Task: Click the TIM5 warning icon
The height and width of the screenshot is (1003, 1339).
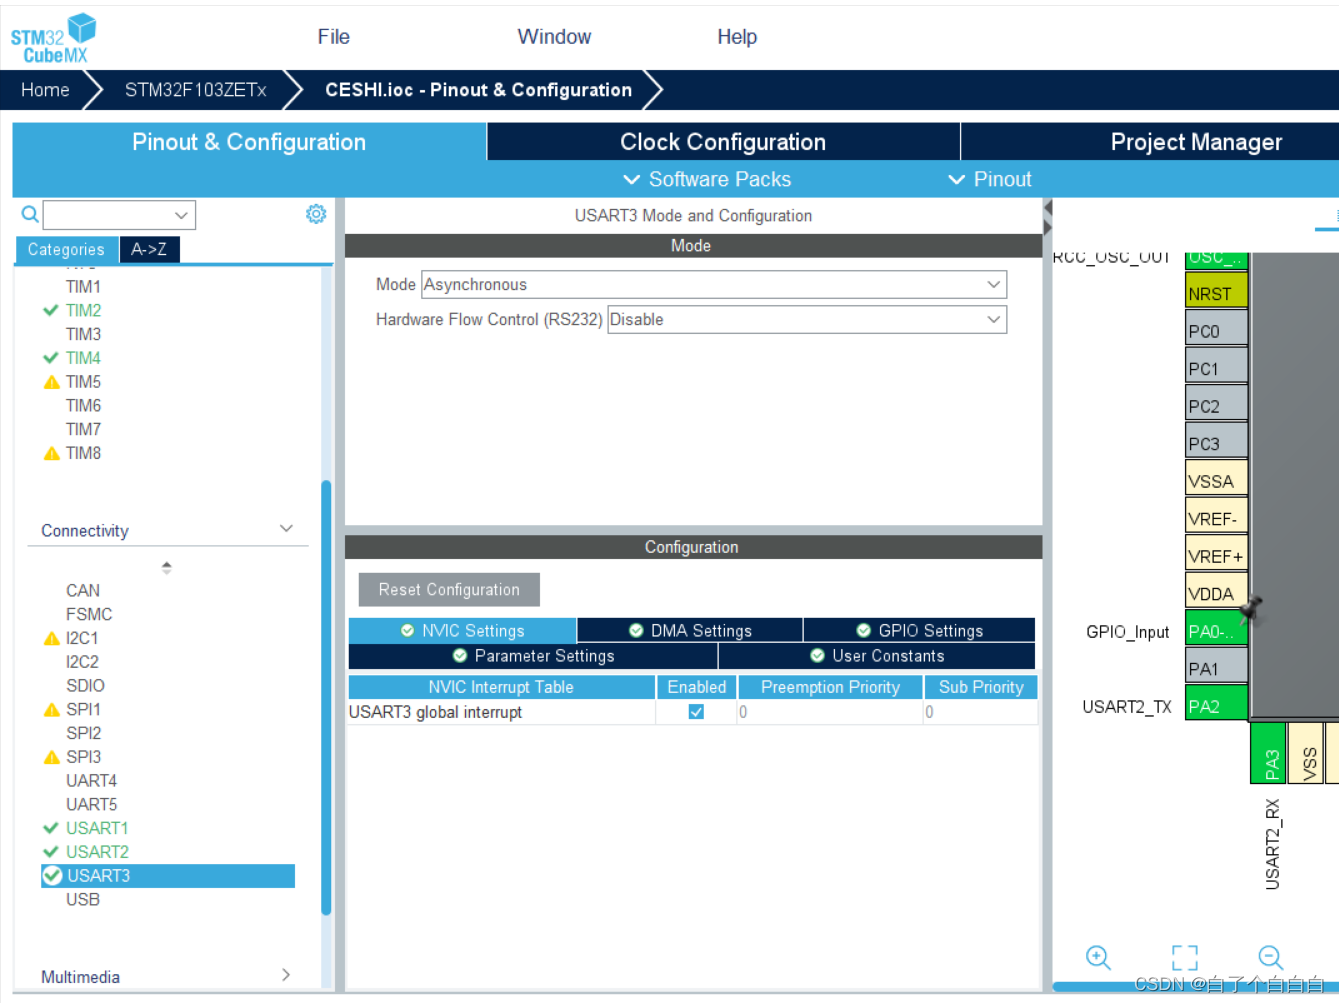Action: pyautogui.click(x=52, y=382)
